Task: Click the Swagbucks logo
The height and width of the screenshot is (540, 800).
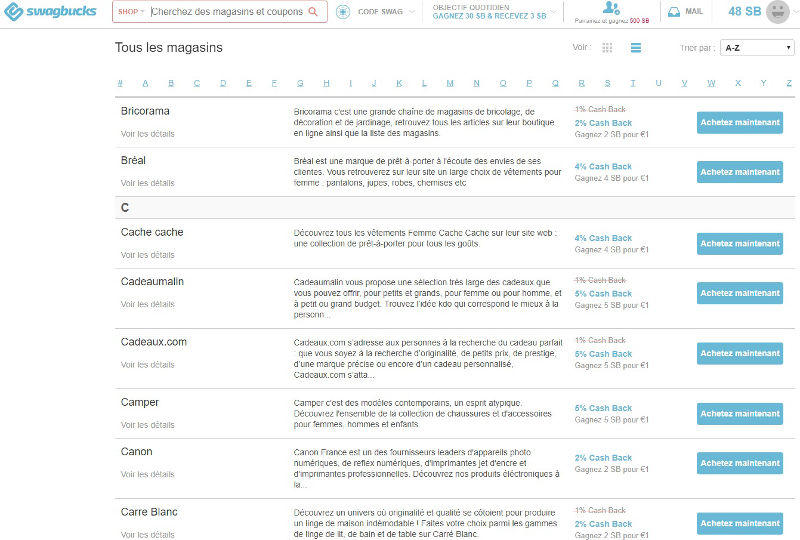Action: pyautogui.click(x=50, y=11)
